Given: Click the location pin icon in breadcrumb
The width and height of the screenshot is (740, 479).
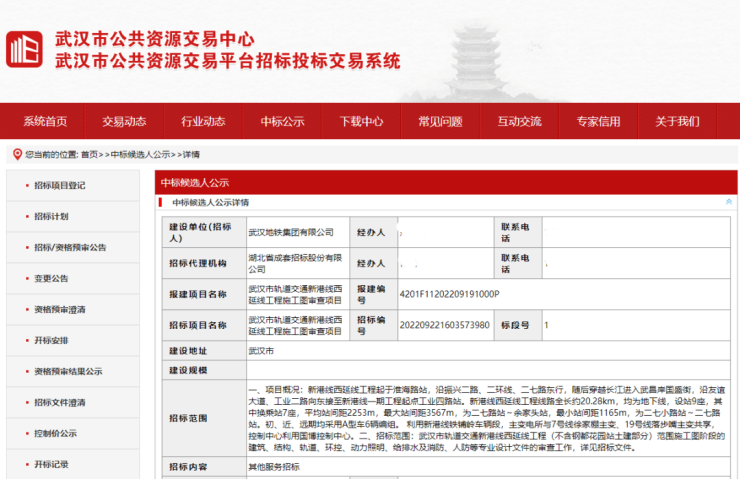Looking at the screenshot, I should 16,155.
